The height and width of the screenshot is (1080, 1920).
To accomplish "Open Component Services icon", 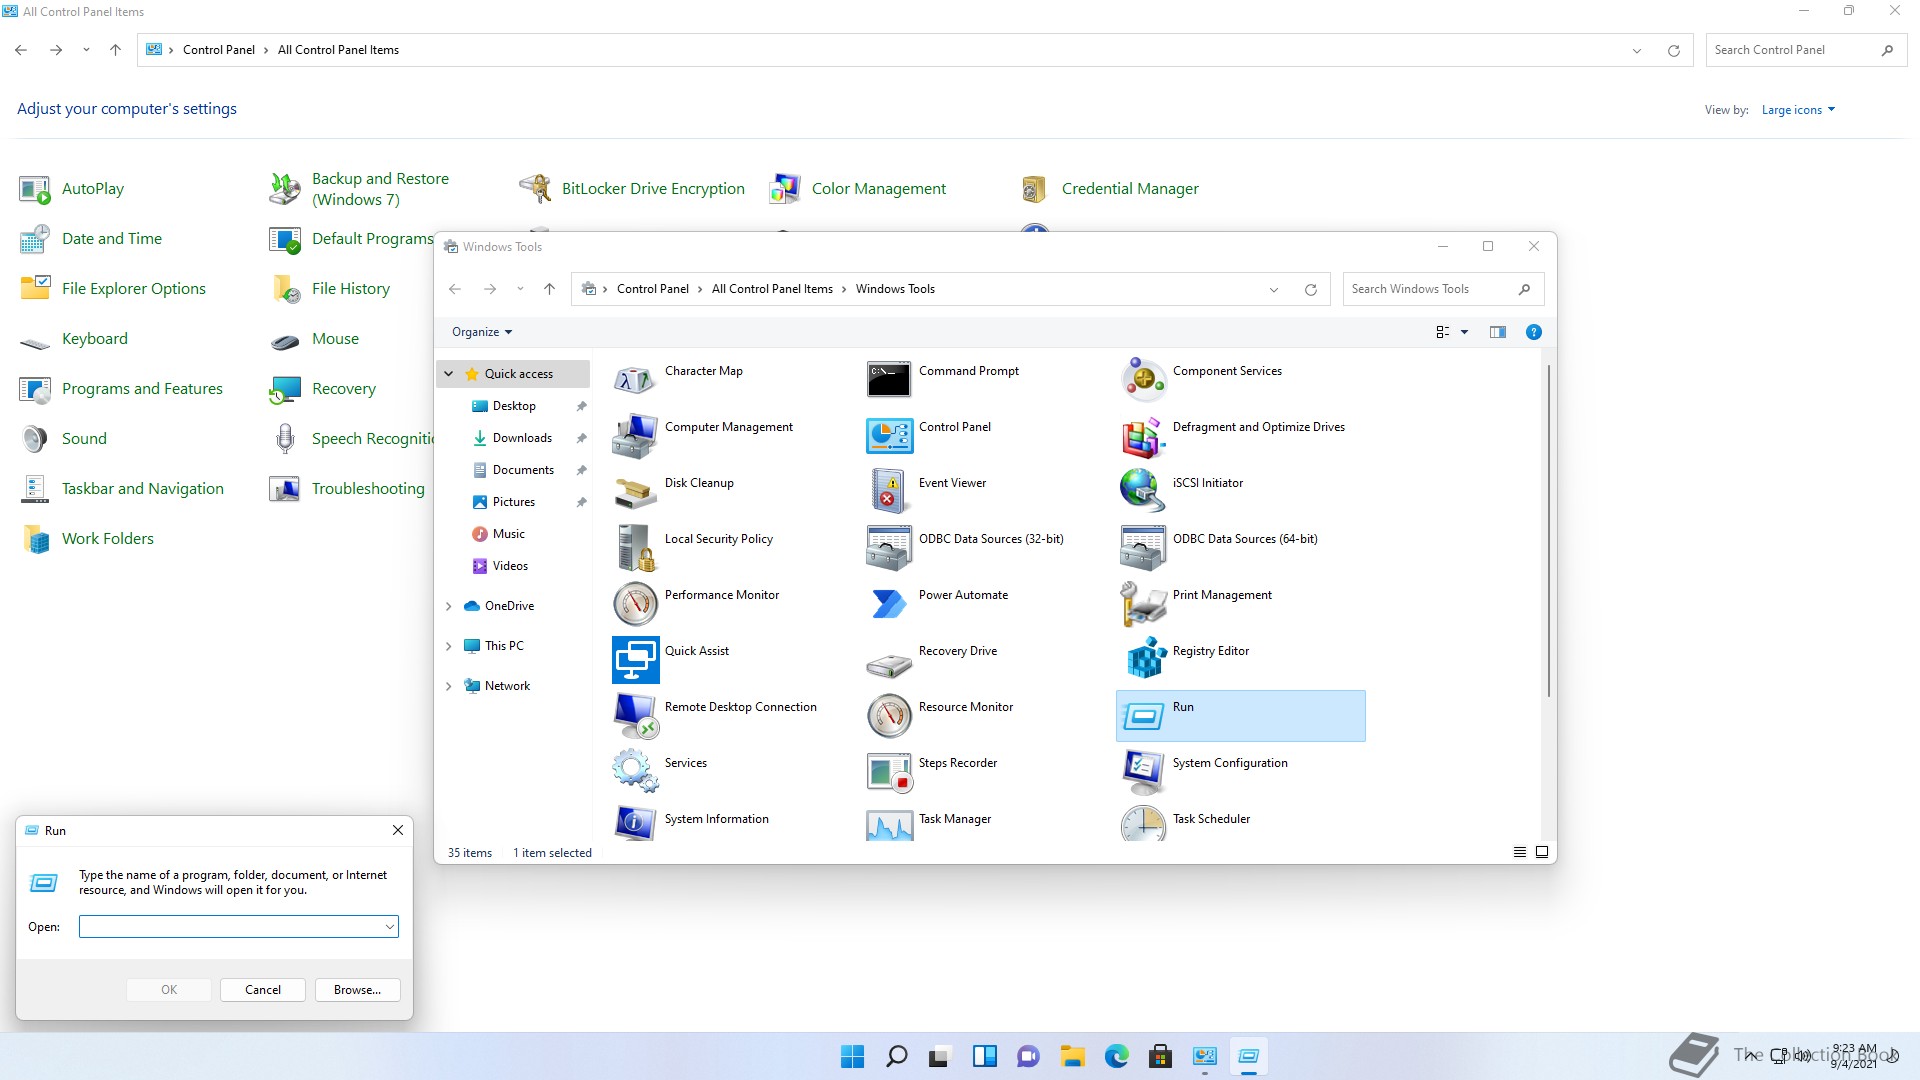I will coord(1143,380).
